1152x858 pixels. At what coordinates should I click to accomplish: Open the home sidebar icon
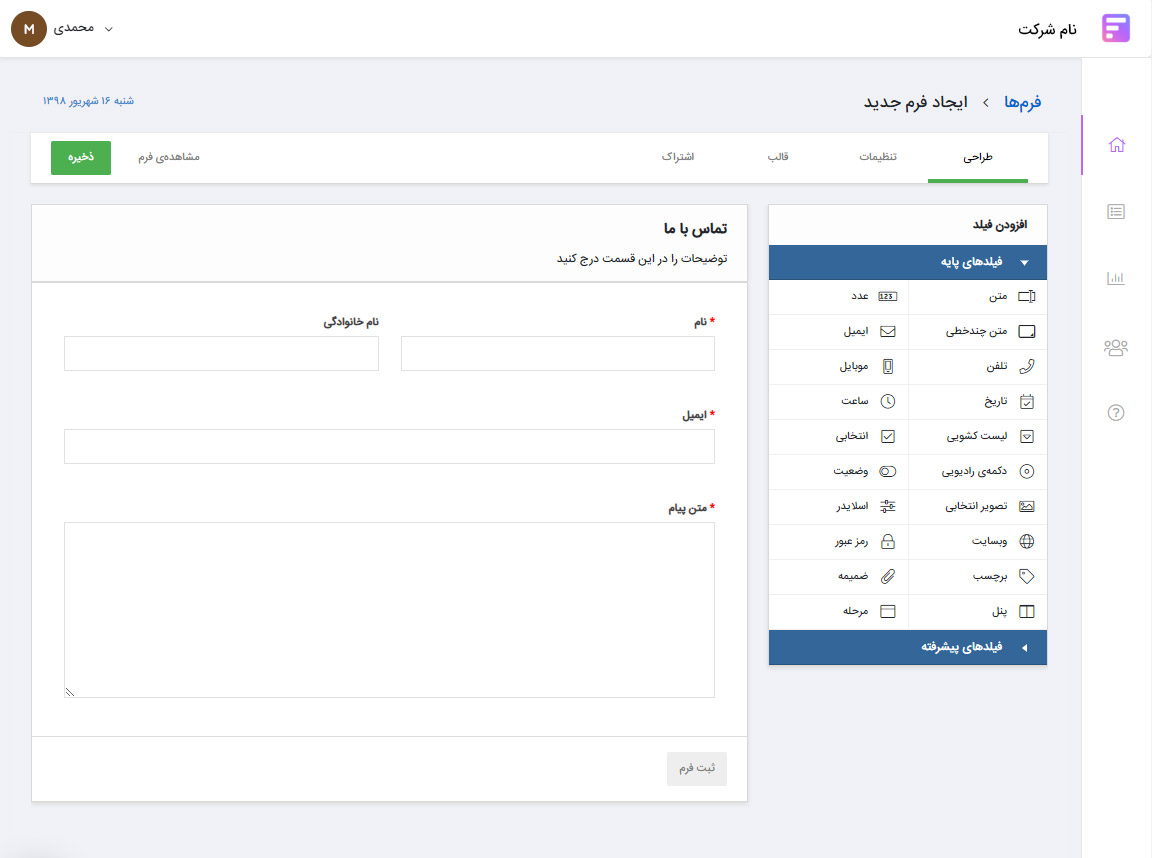point(1117,145)
